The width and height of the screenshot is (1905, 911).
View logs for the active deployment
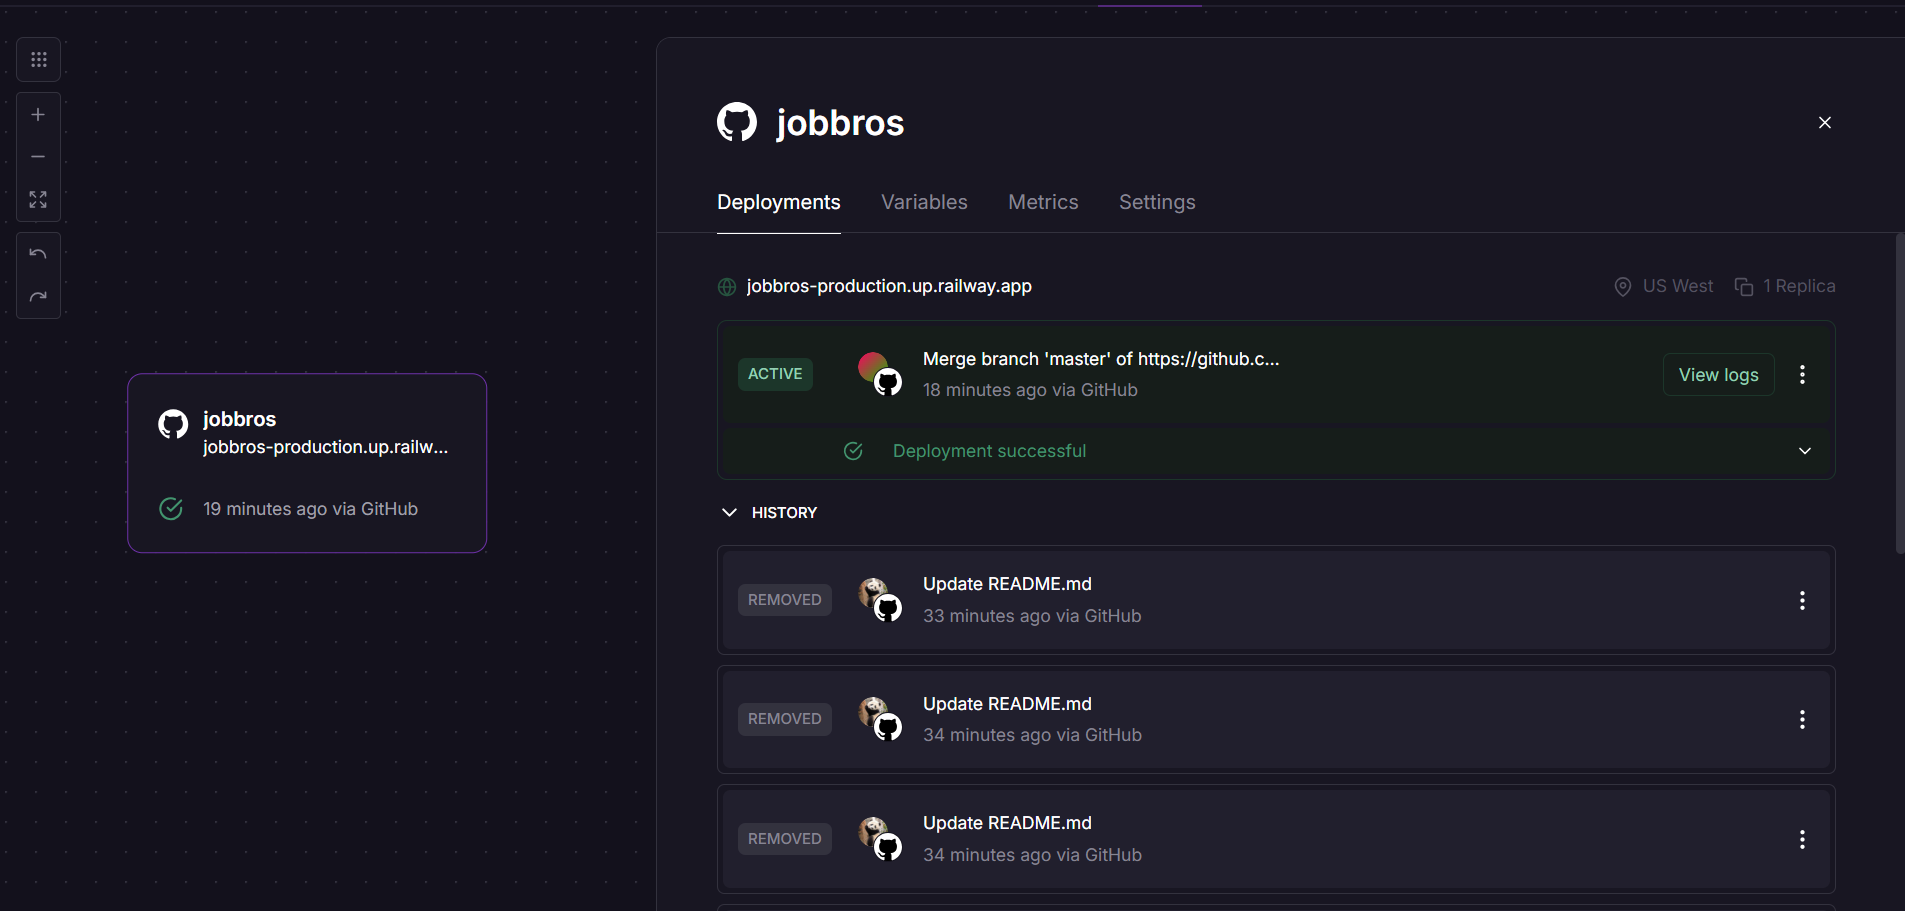pyautogui.click(x=1718, y=375)
